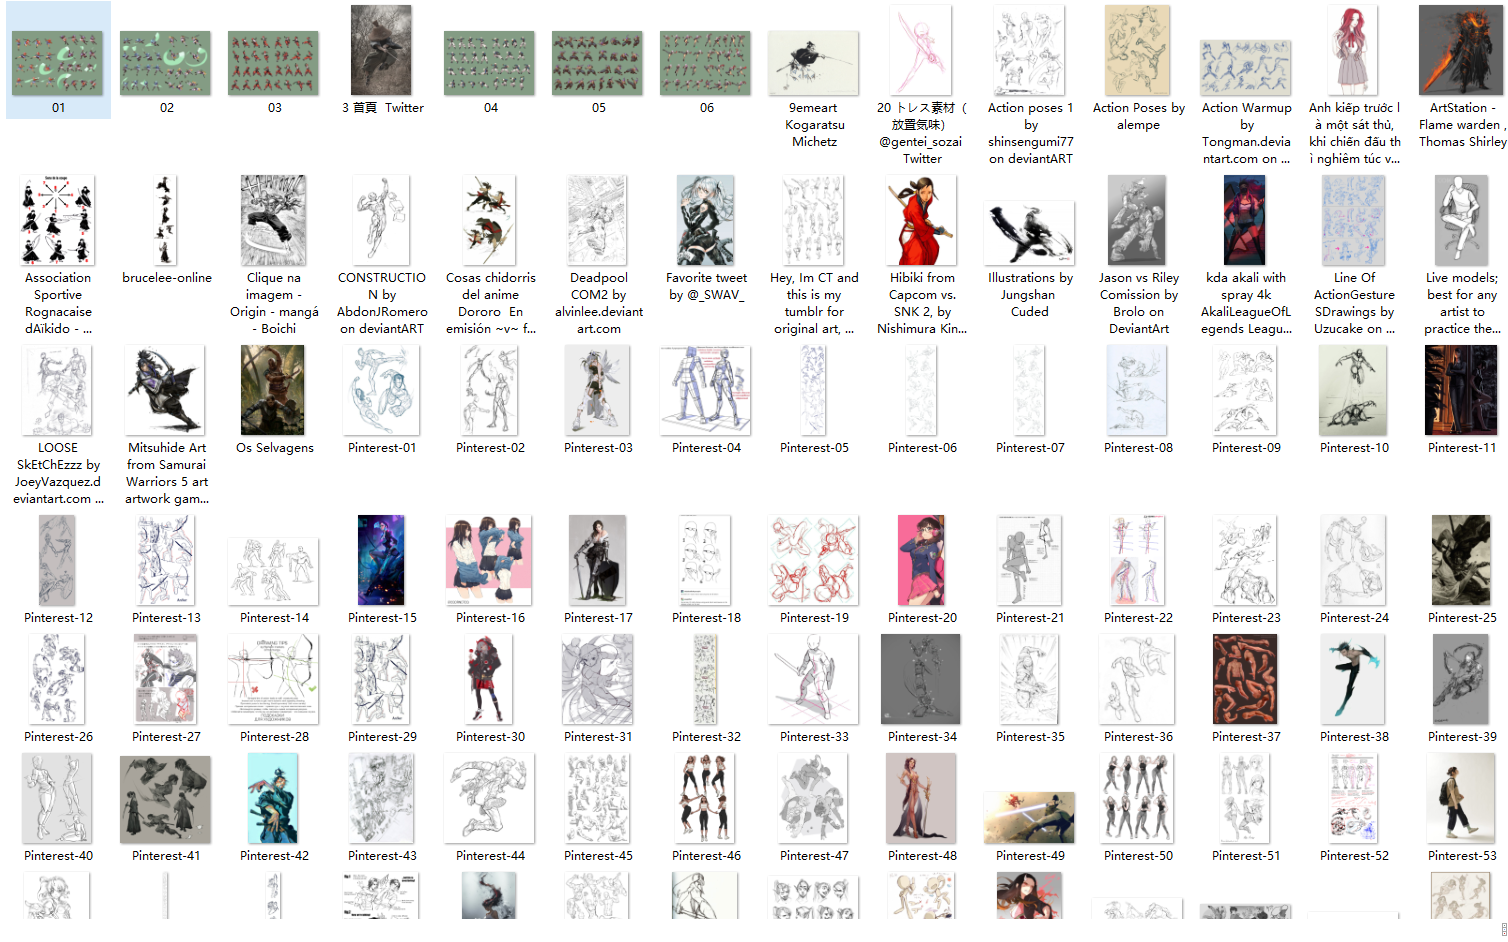Click the file name 'Pinterest-27'
Viewport: 1508px width, 942px height.
pyautogui.click(x=166, y=737)
